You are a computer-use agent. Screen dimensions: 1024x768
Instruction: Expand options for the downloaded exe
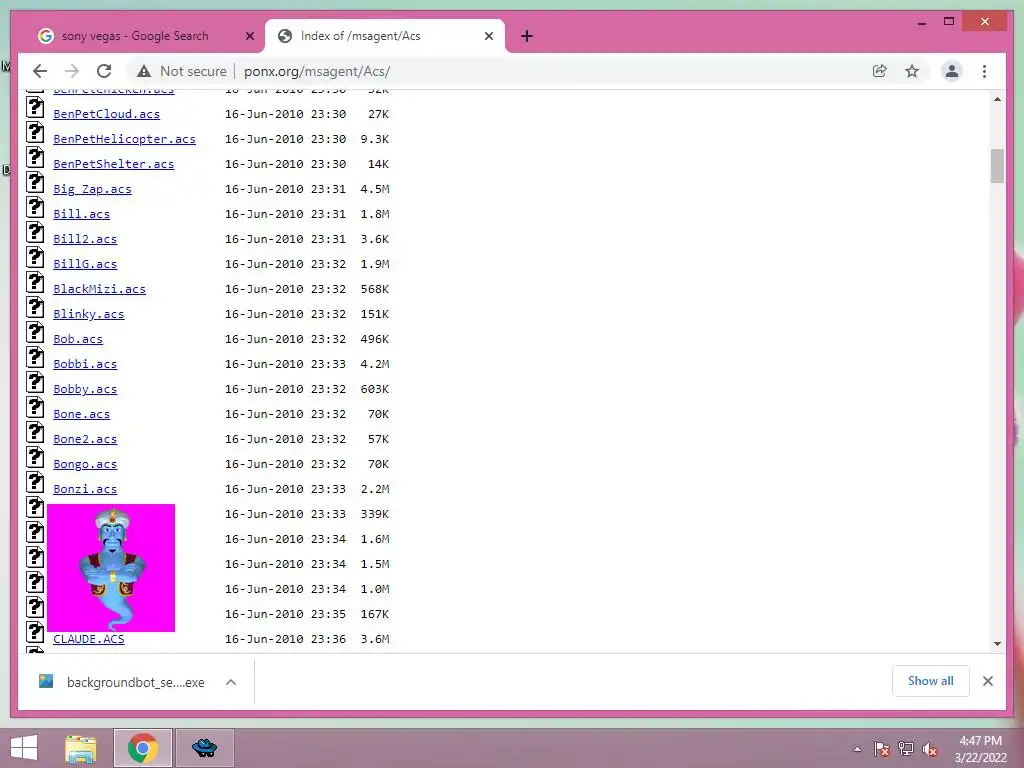[231, 682]
